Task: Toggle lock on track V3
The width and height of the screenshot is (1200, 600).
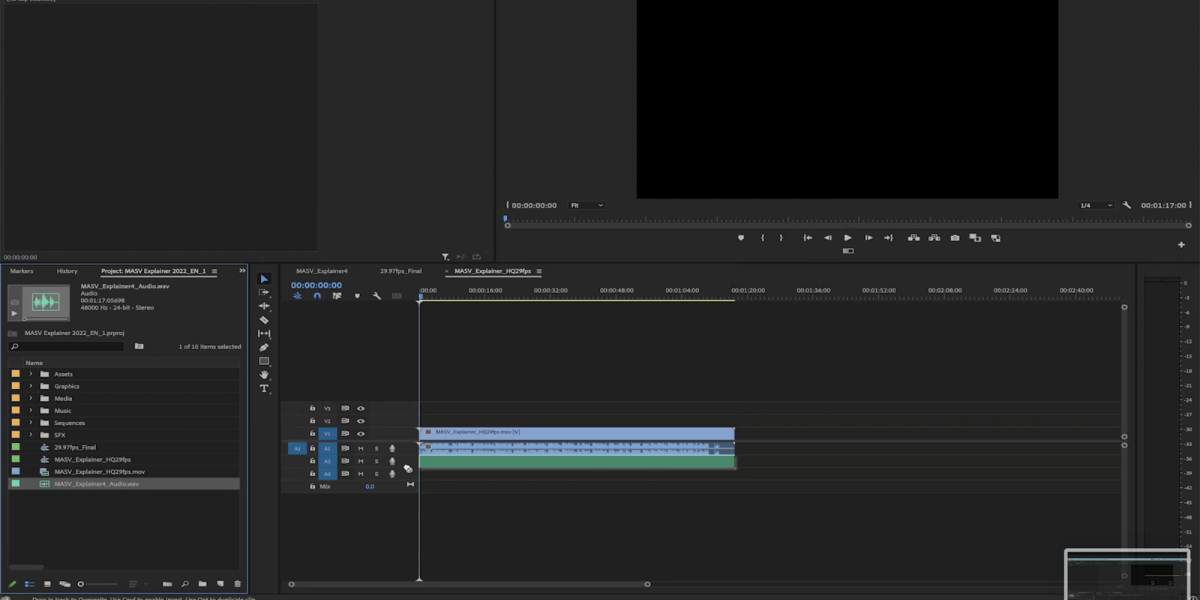Action: click(312, 408)
